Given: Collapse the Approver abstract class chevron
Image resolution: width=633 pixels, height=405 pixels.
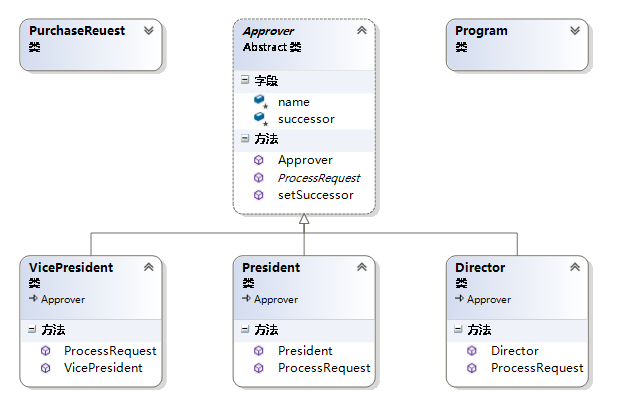Looking at the screenshot, I should (x=362, y=30).
